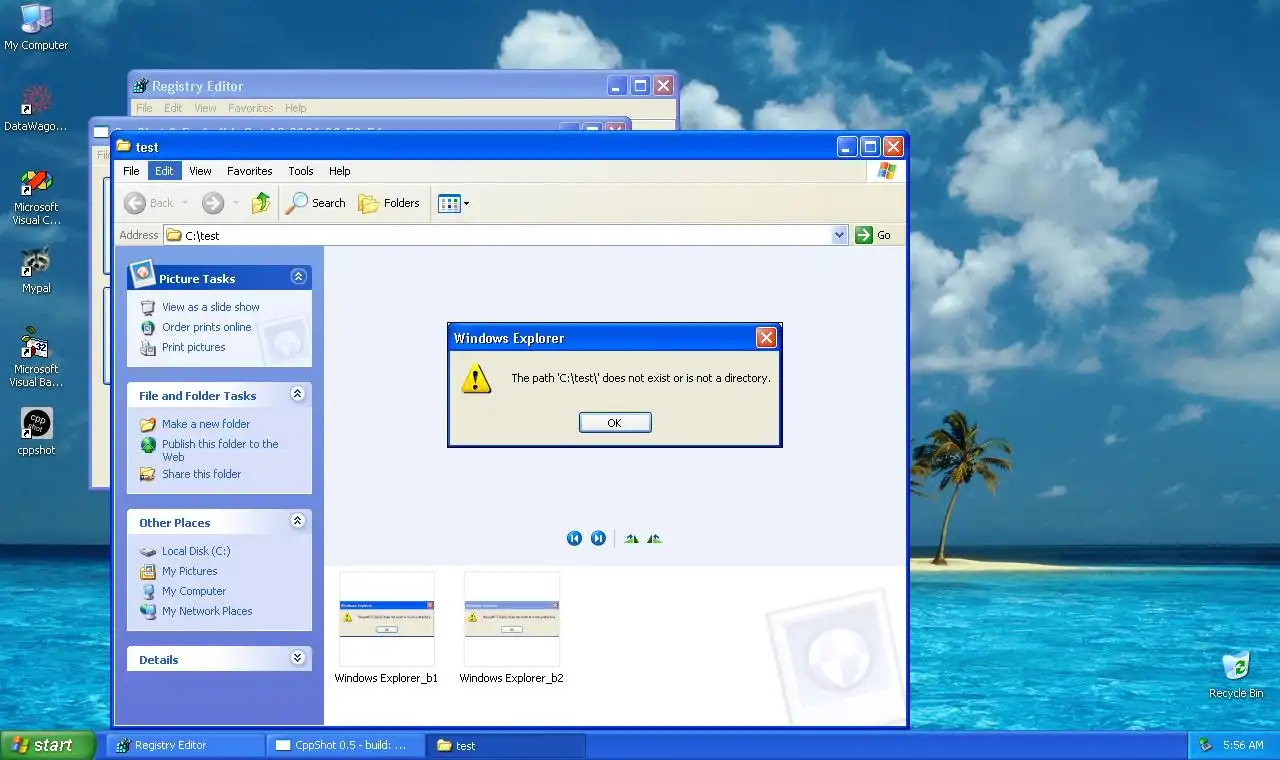Click the system tray icon near clock
This screenshot has height=760, width=1280.
click(x=1205, y=745)
